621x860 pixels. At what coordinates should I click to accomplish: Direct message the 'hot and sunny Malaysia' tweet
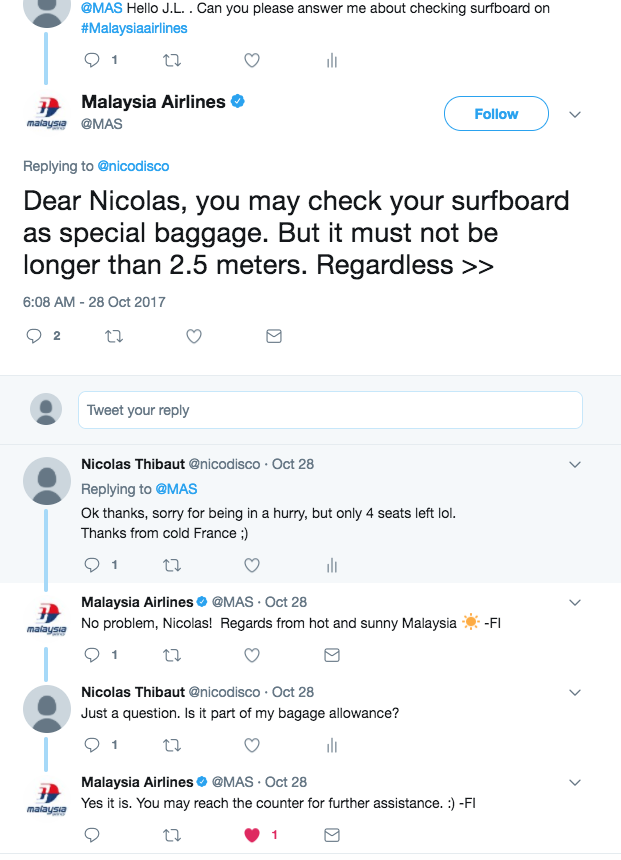tap(332, 655)
